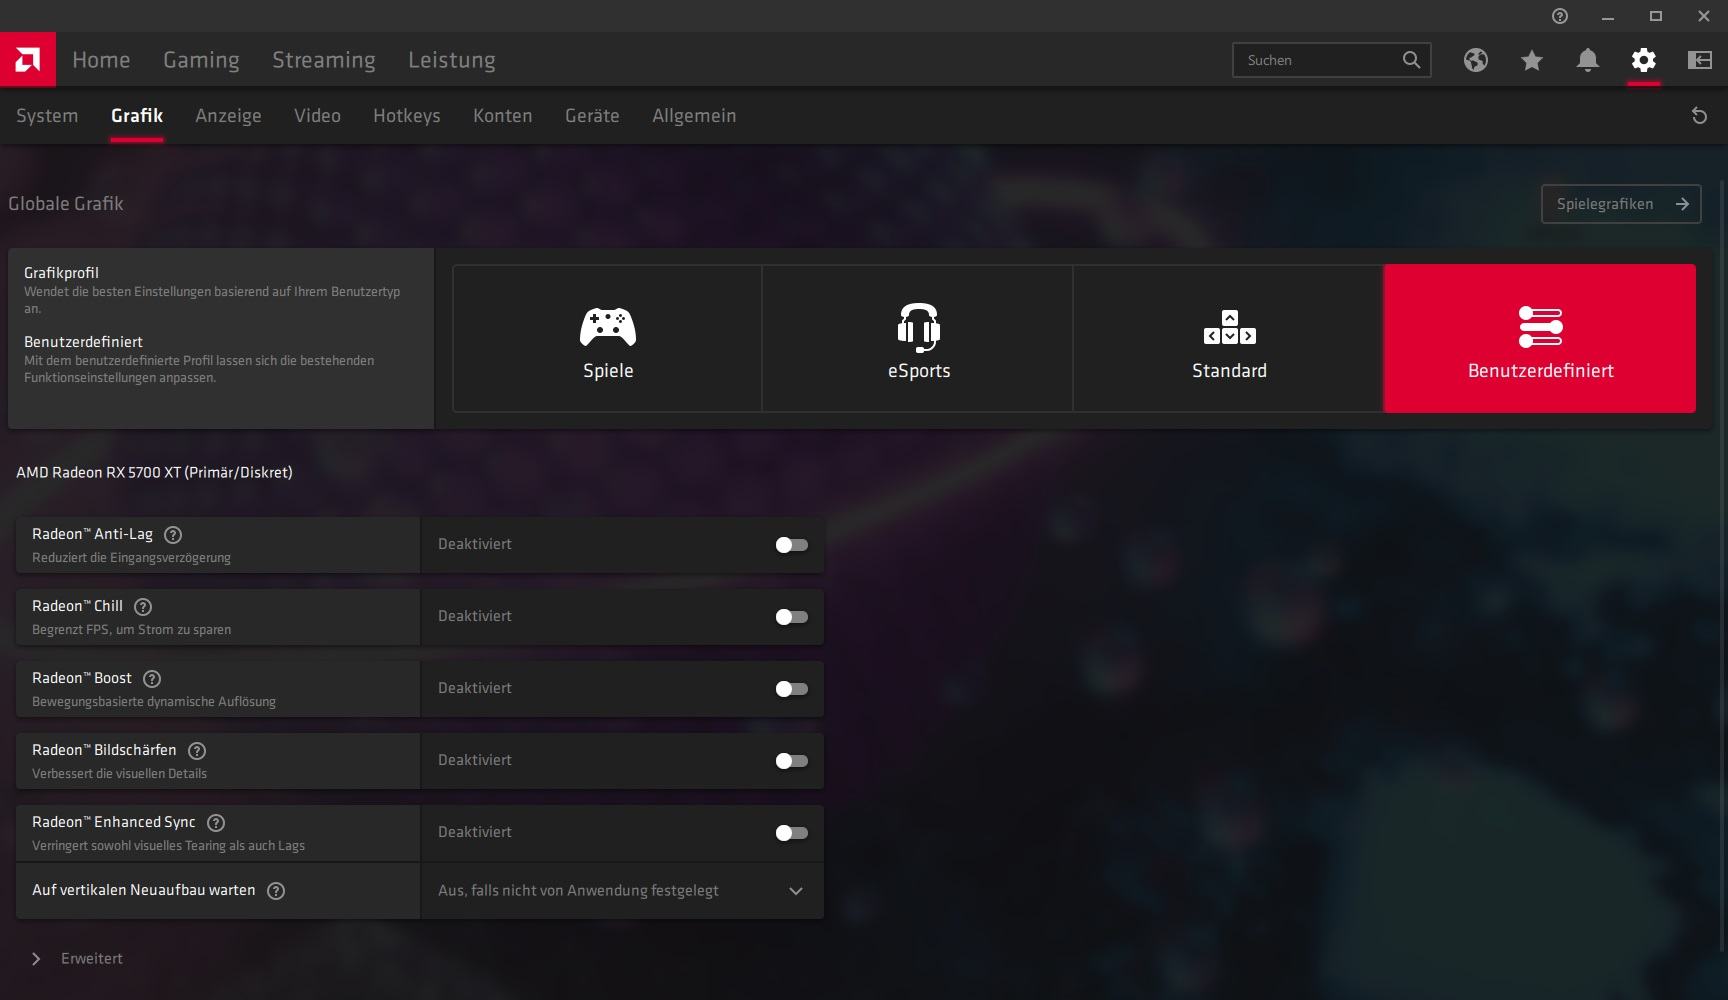Screen dimensions: 1728x1000
Task: Open the vertical sync dropdown
Action: click(x=622, y=891)
